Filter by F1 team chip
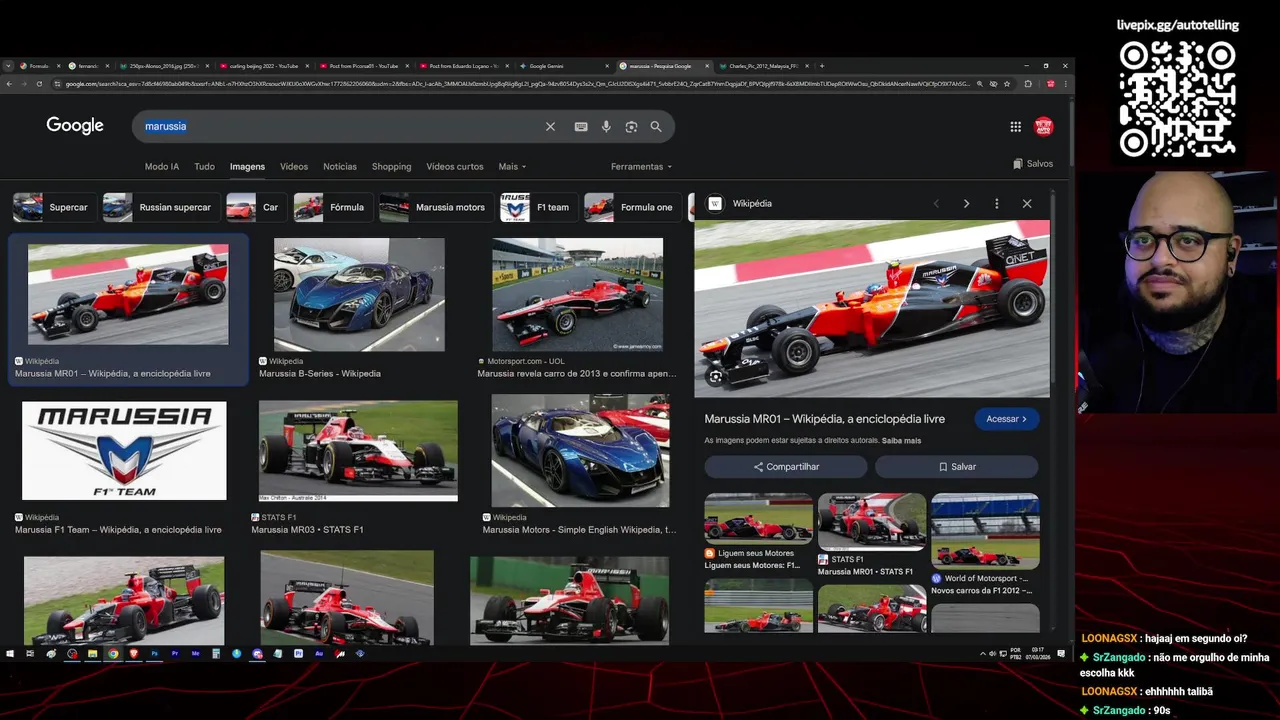Screen dimensions: 1280x720 tap(539, 207)
